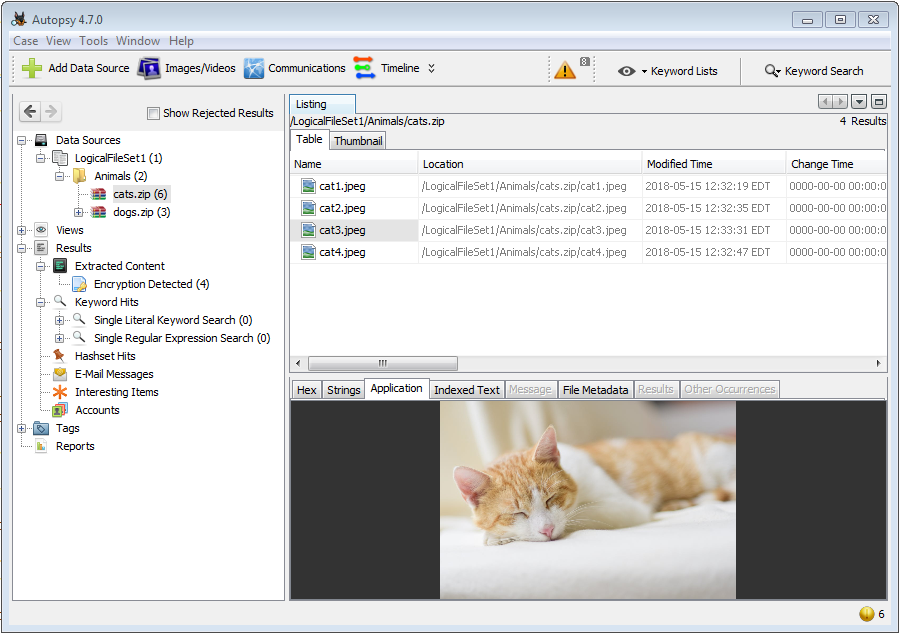899x633 pixels.
Task: Select the cat2.jpeg file row
Action: (342, 208)
